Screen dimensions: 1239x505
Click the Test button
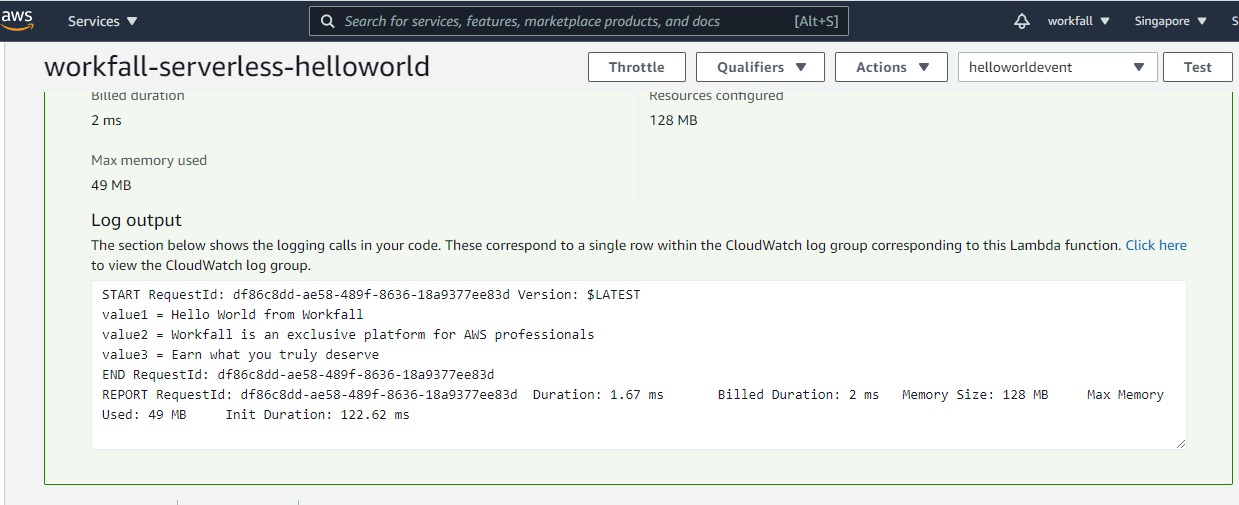[1197, 67]
